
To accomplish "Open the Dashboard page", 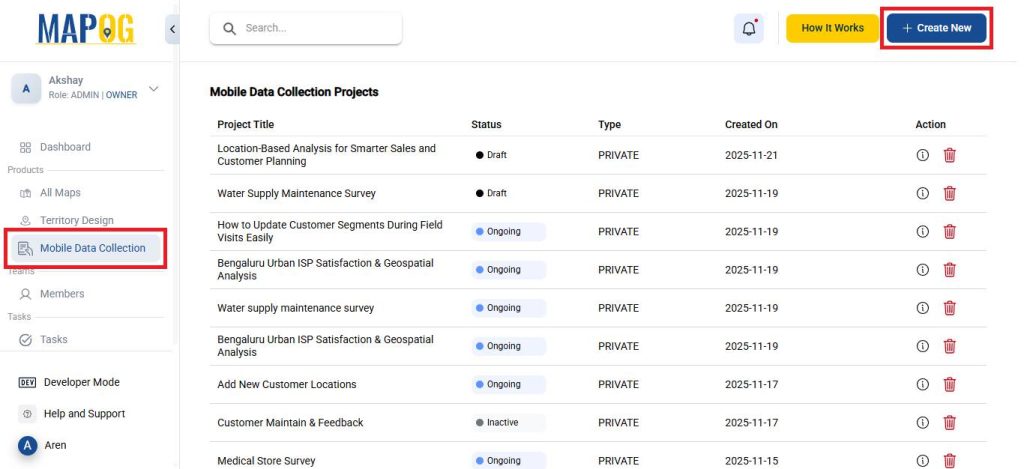I will (65, 147).
